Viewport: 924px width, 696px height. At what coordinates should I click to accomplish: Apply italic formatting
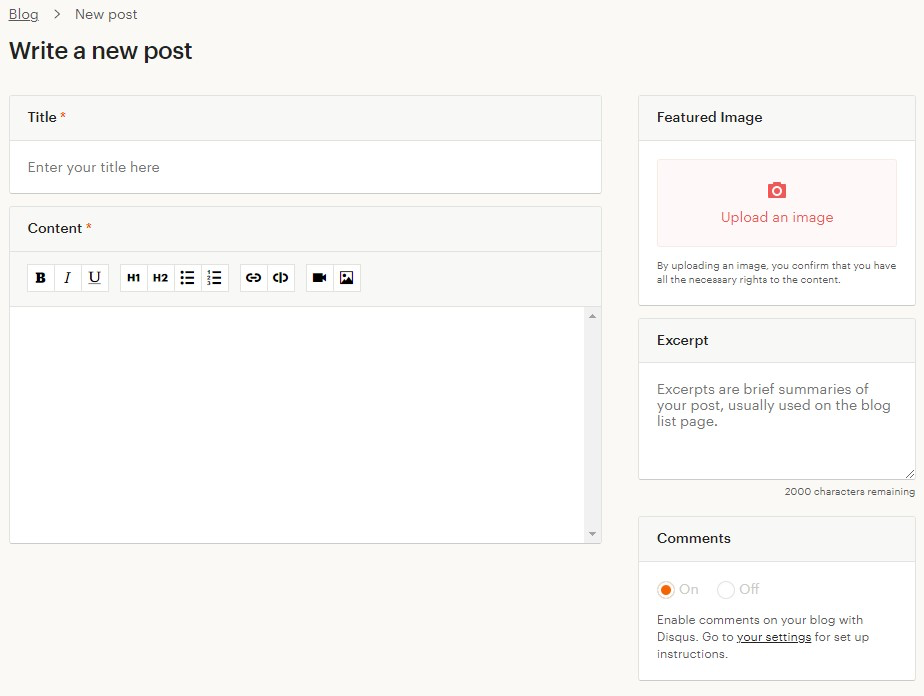(68, 278)
